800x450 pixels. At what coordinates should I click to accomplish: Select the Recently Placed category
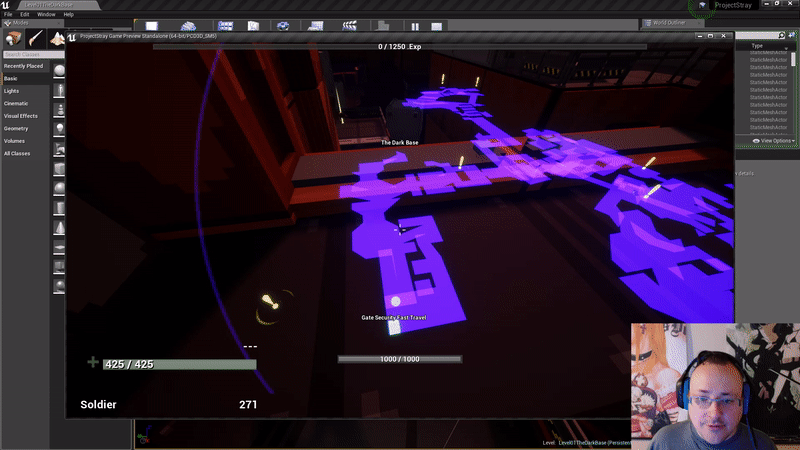tap(23, 66)
